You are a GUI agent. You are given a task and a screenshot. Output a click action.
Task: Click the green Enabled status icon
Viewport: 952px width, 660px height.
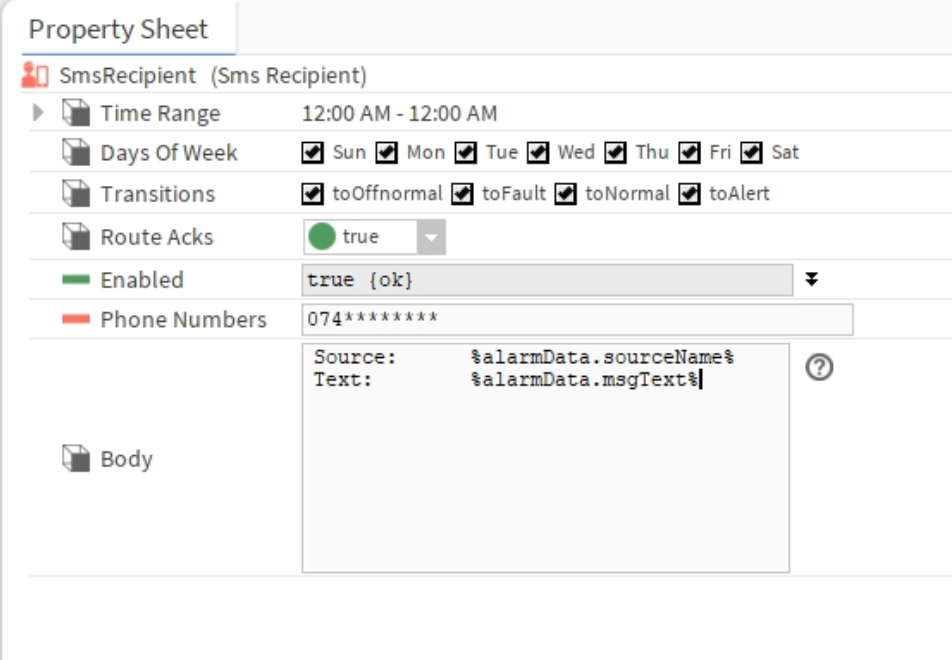(76, 280)
